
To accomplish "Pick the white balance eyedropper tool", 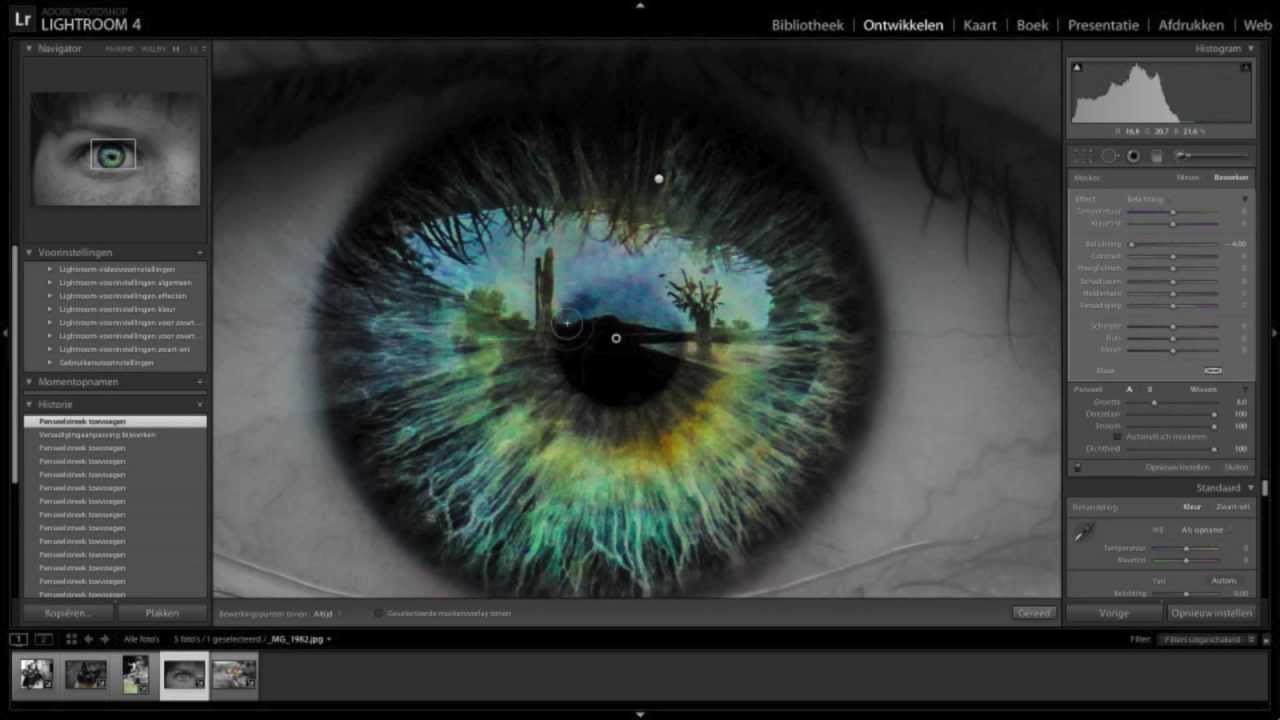I will click(1084, 533).
